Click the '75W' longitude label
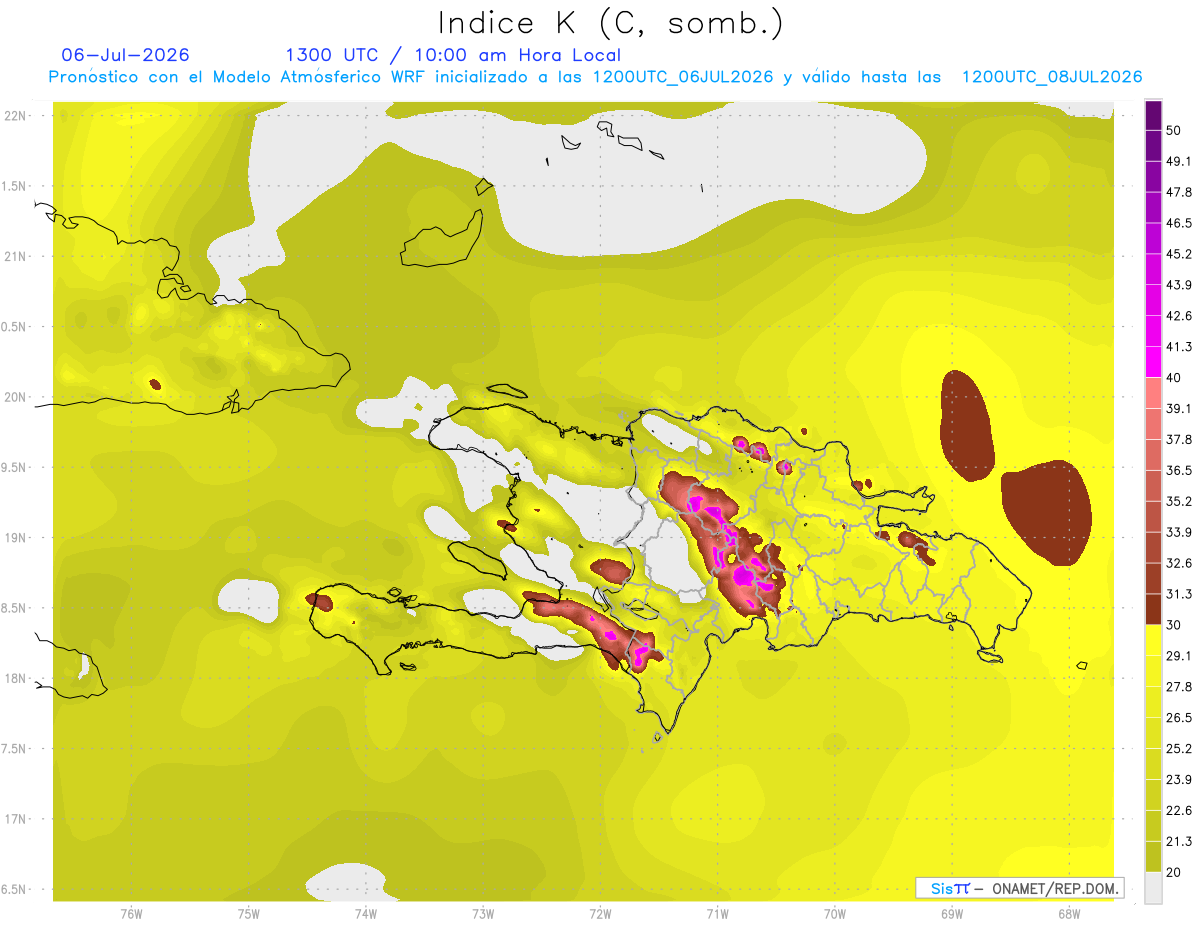This screenshot has height=927, width=1200. tap(249, 914)
